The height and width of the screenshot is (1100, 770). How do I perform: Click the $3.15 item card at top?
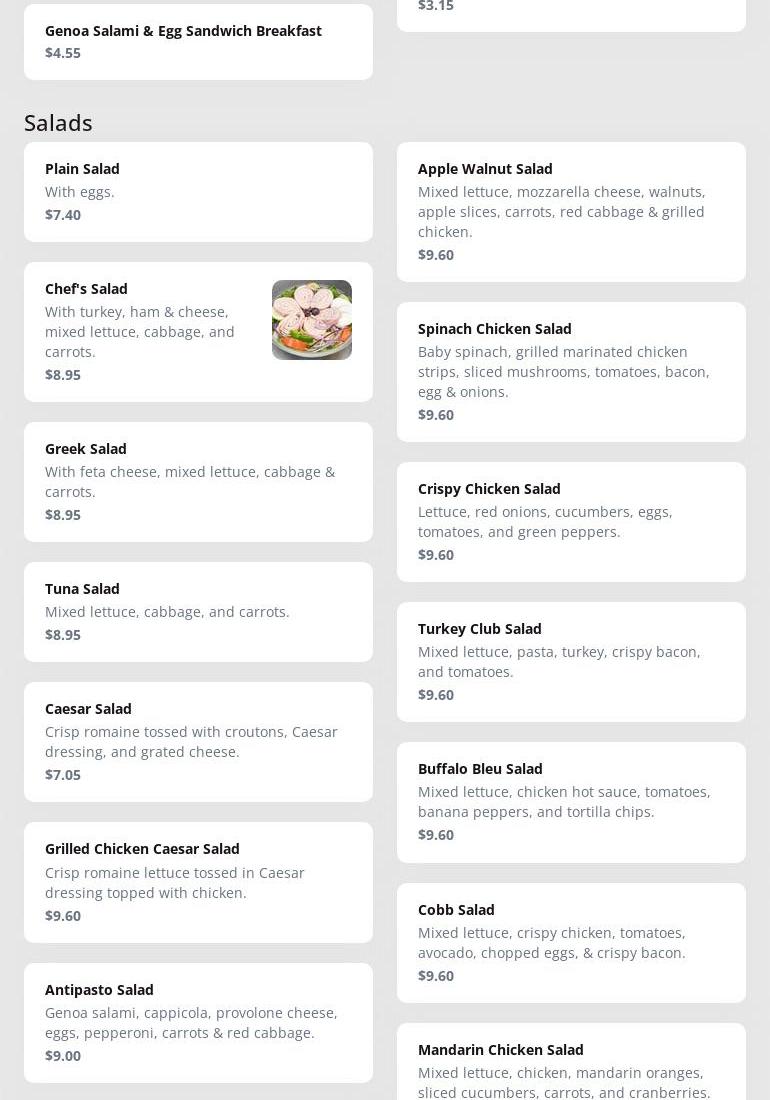571,12
